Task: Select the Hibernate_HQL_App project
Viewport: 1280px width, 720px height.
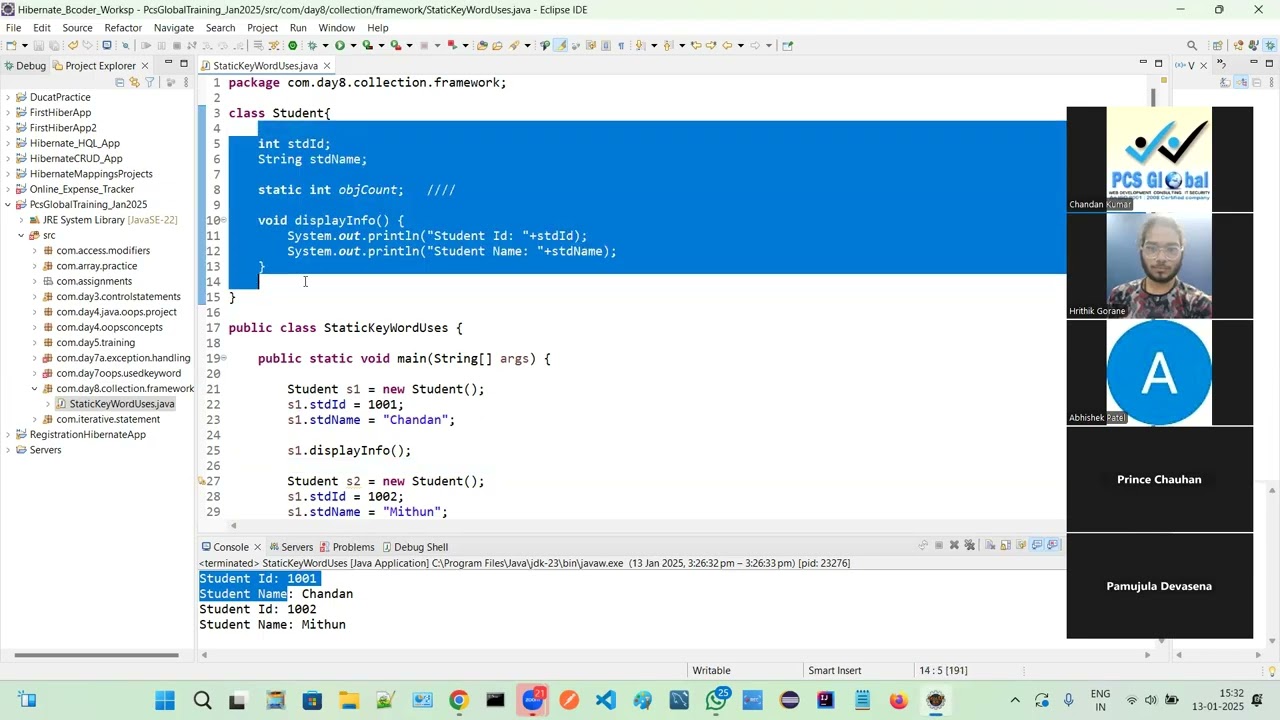Action: (x=75, y=144)
